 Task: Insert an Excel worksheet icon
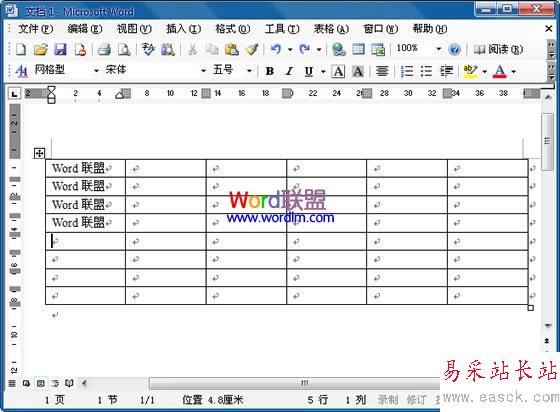378,49
